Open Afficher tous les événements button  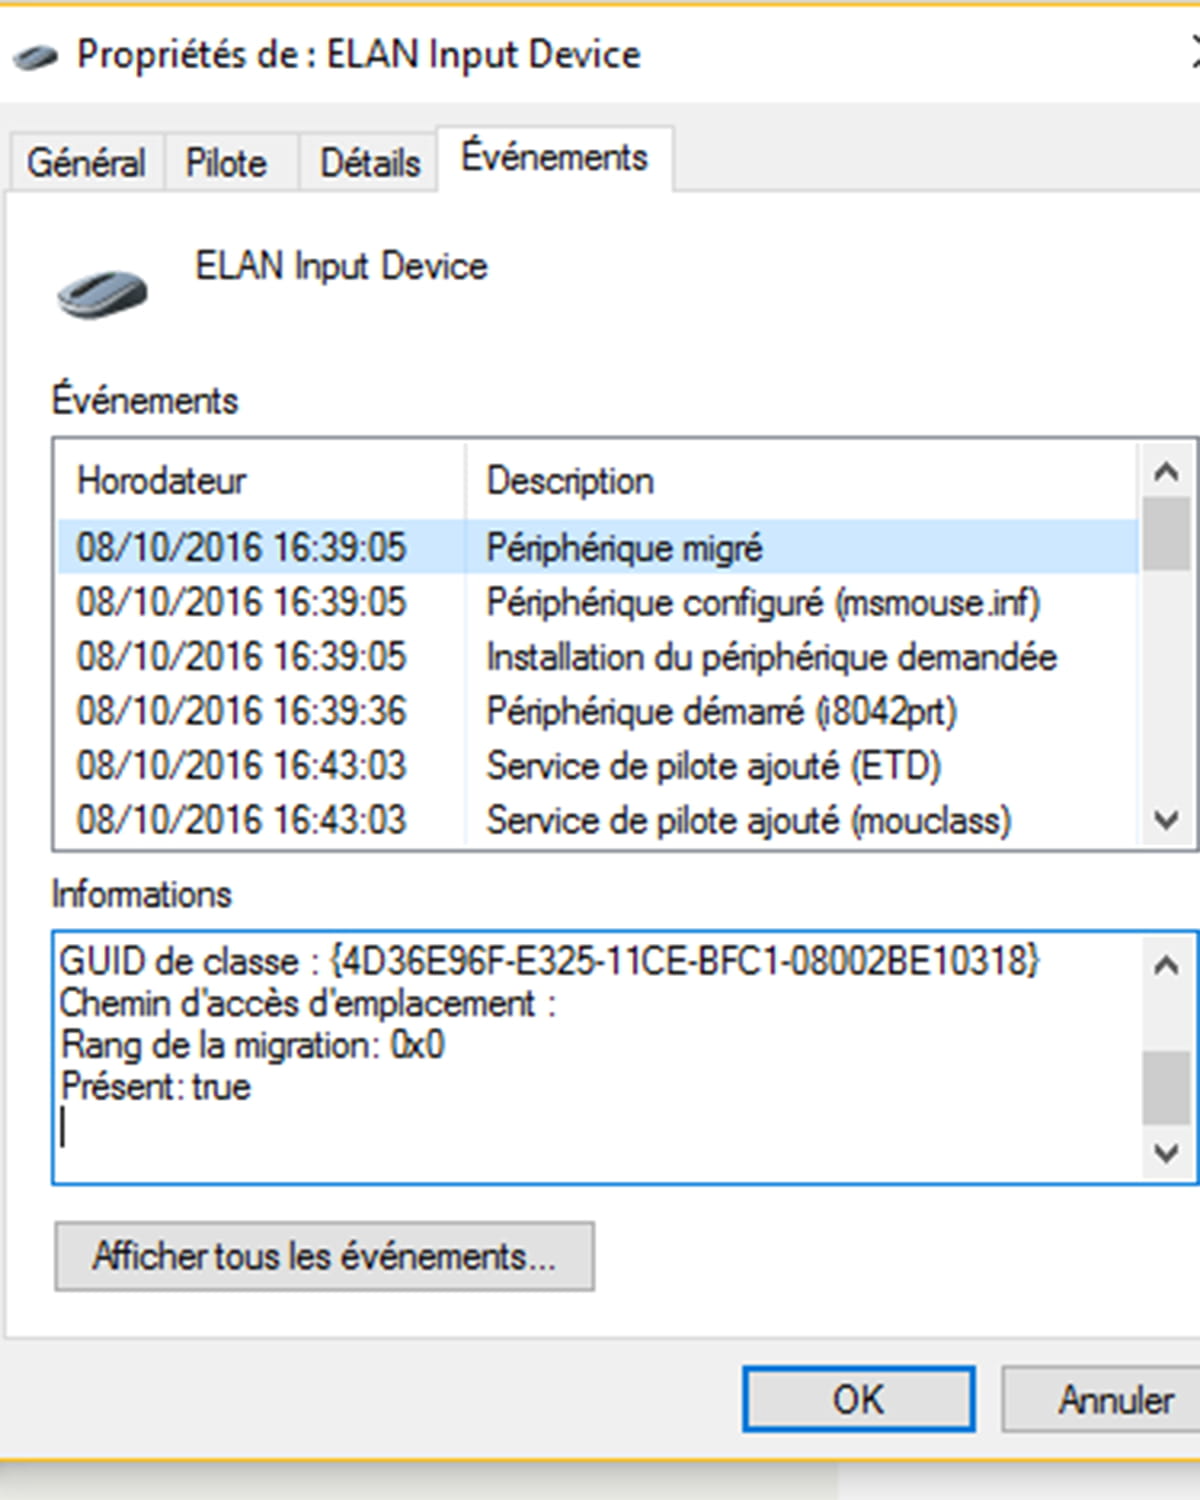click(324, 1256)
